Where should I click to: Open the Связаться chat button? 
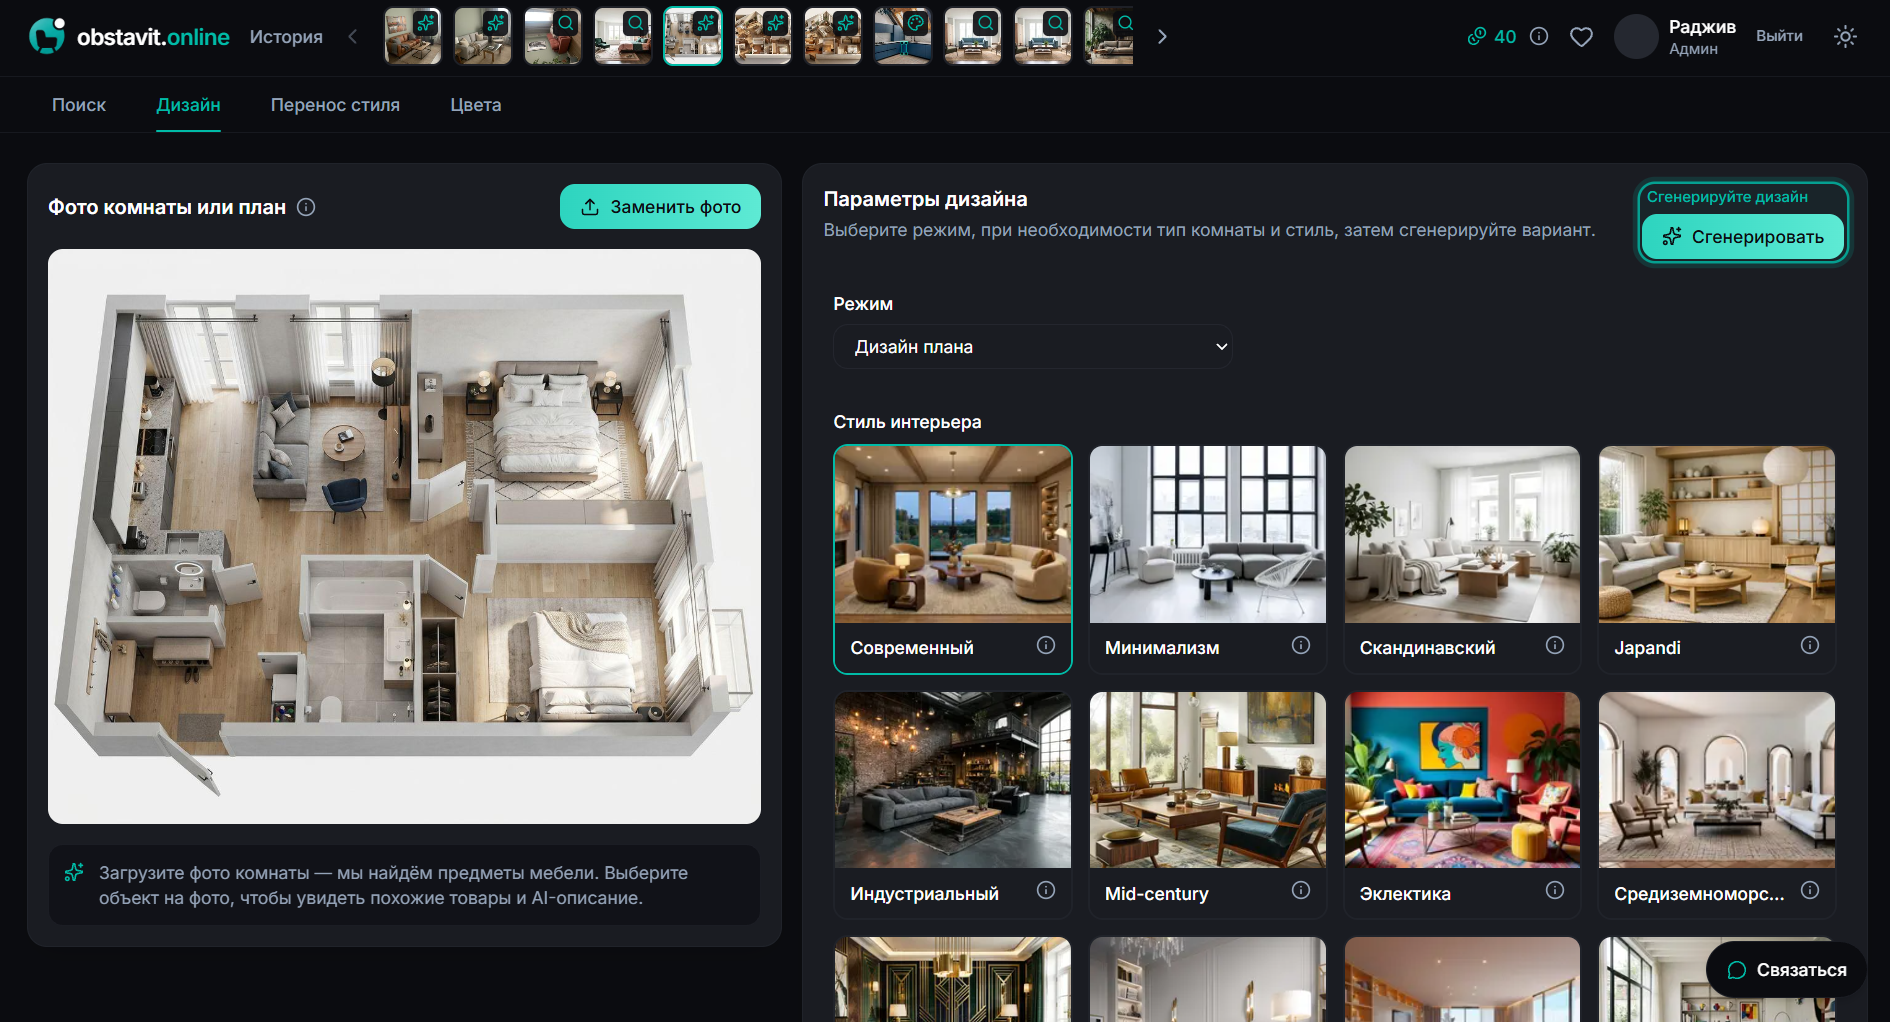1786,970
